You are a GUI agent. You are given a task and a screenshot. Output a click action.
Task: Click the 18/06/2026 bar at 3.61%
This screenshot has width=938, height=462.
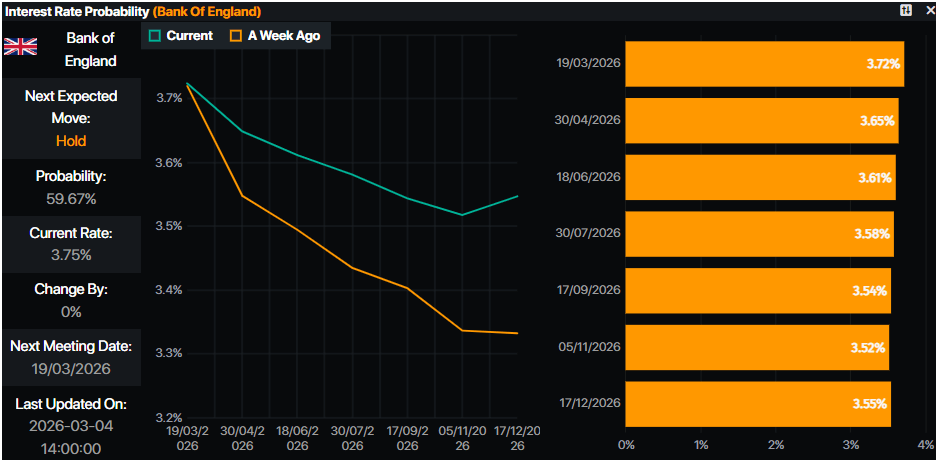tap(760, 177)
